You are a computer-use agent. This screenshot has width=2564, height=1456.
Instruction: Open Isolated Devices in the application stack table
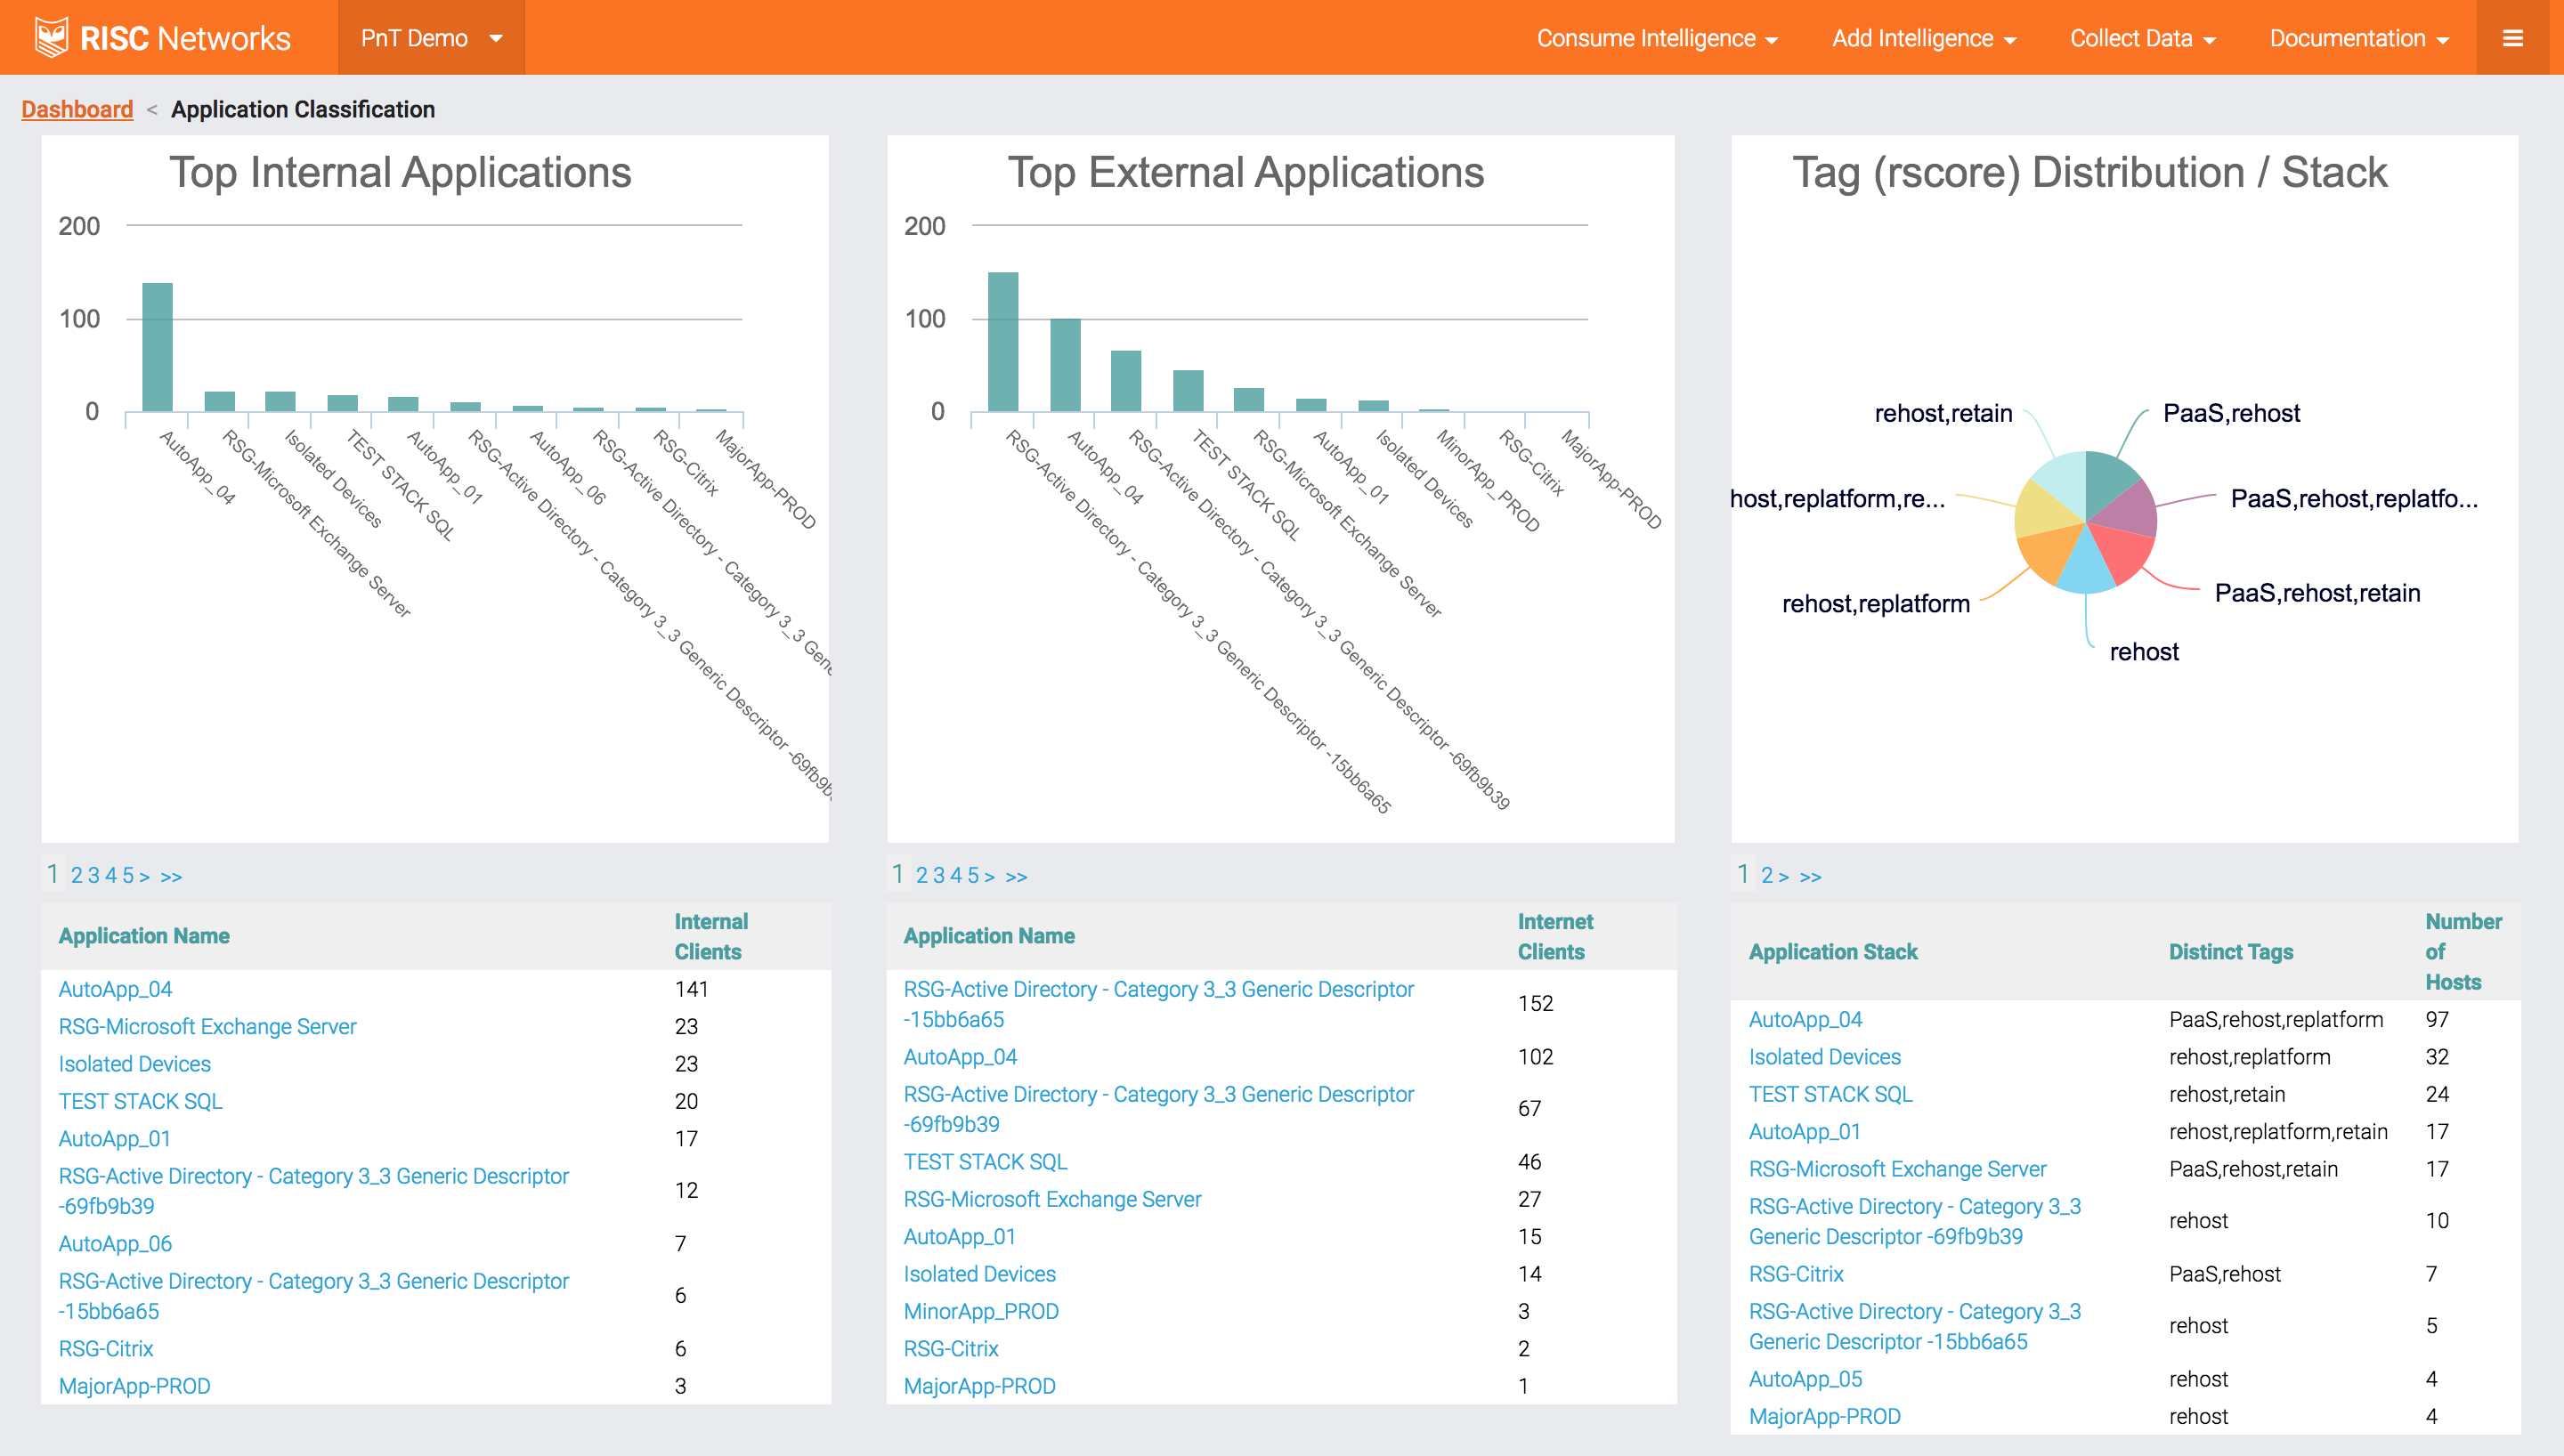[x=1824, y=1056]
